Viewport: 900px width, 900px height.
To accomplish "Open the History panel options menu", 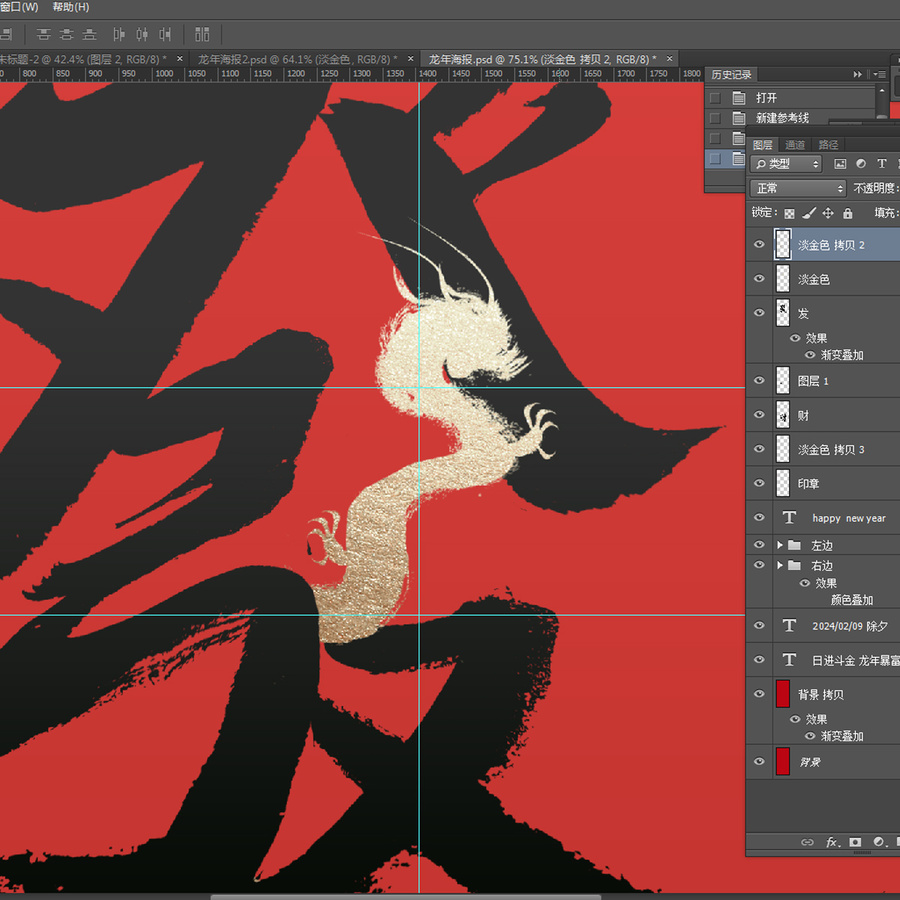I will (x=879, y=75).
